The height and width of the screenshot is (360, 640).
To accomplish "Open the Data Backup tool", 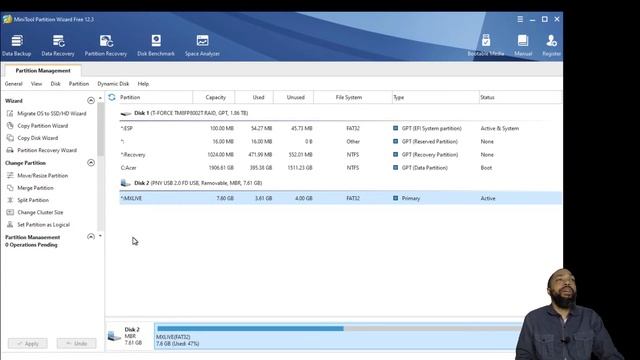I will click(16, 45).
